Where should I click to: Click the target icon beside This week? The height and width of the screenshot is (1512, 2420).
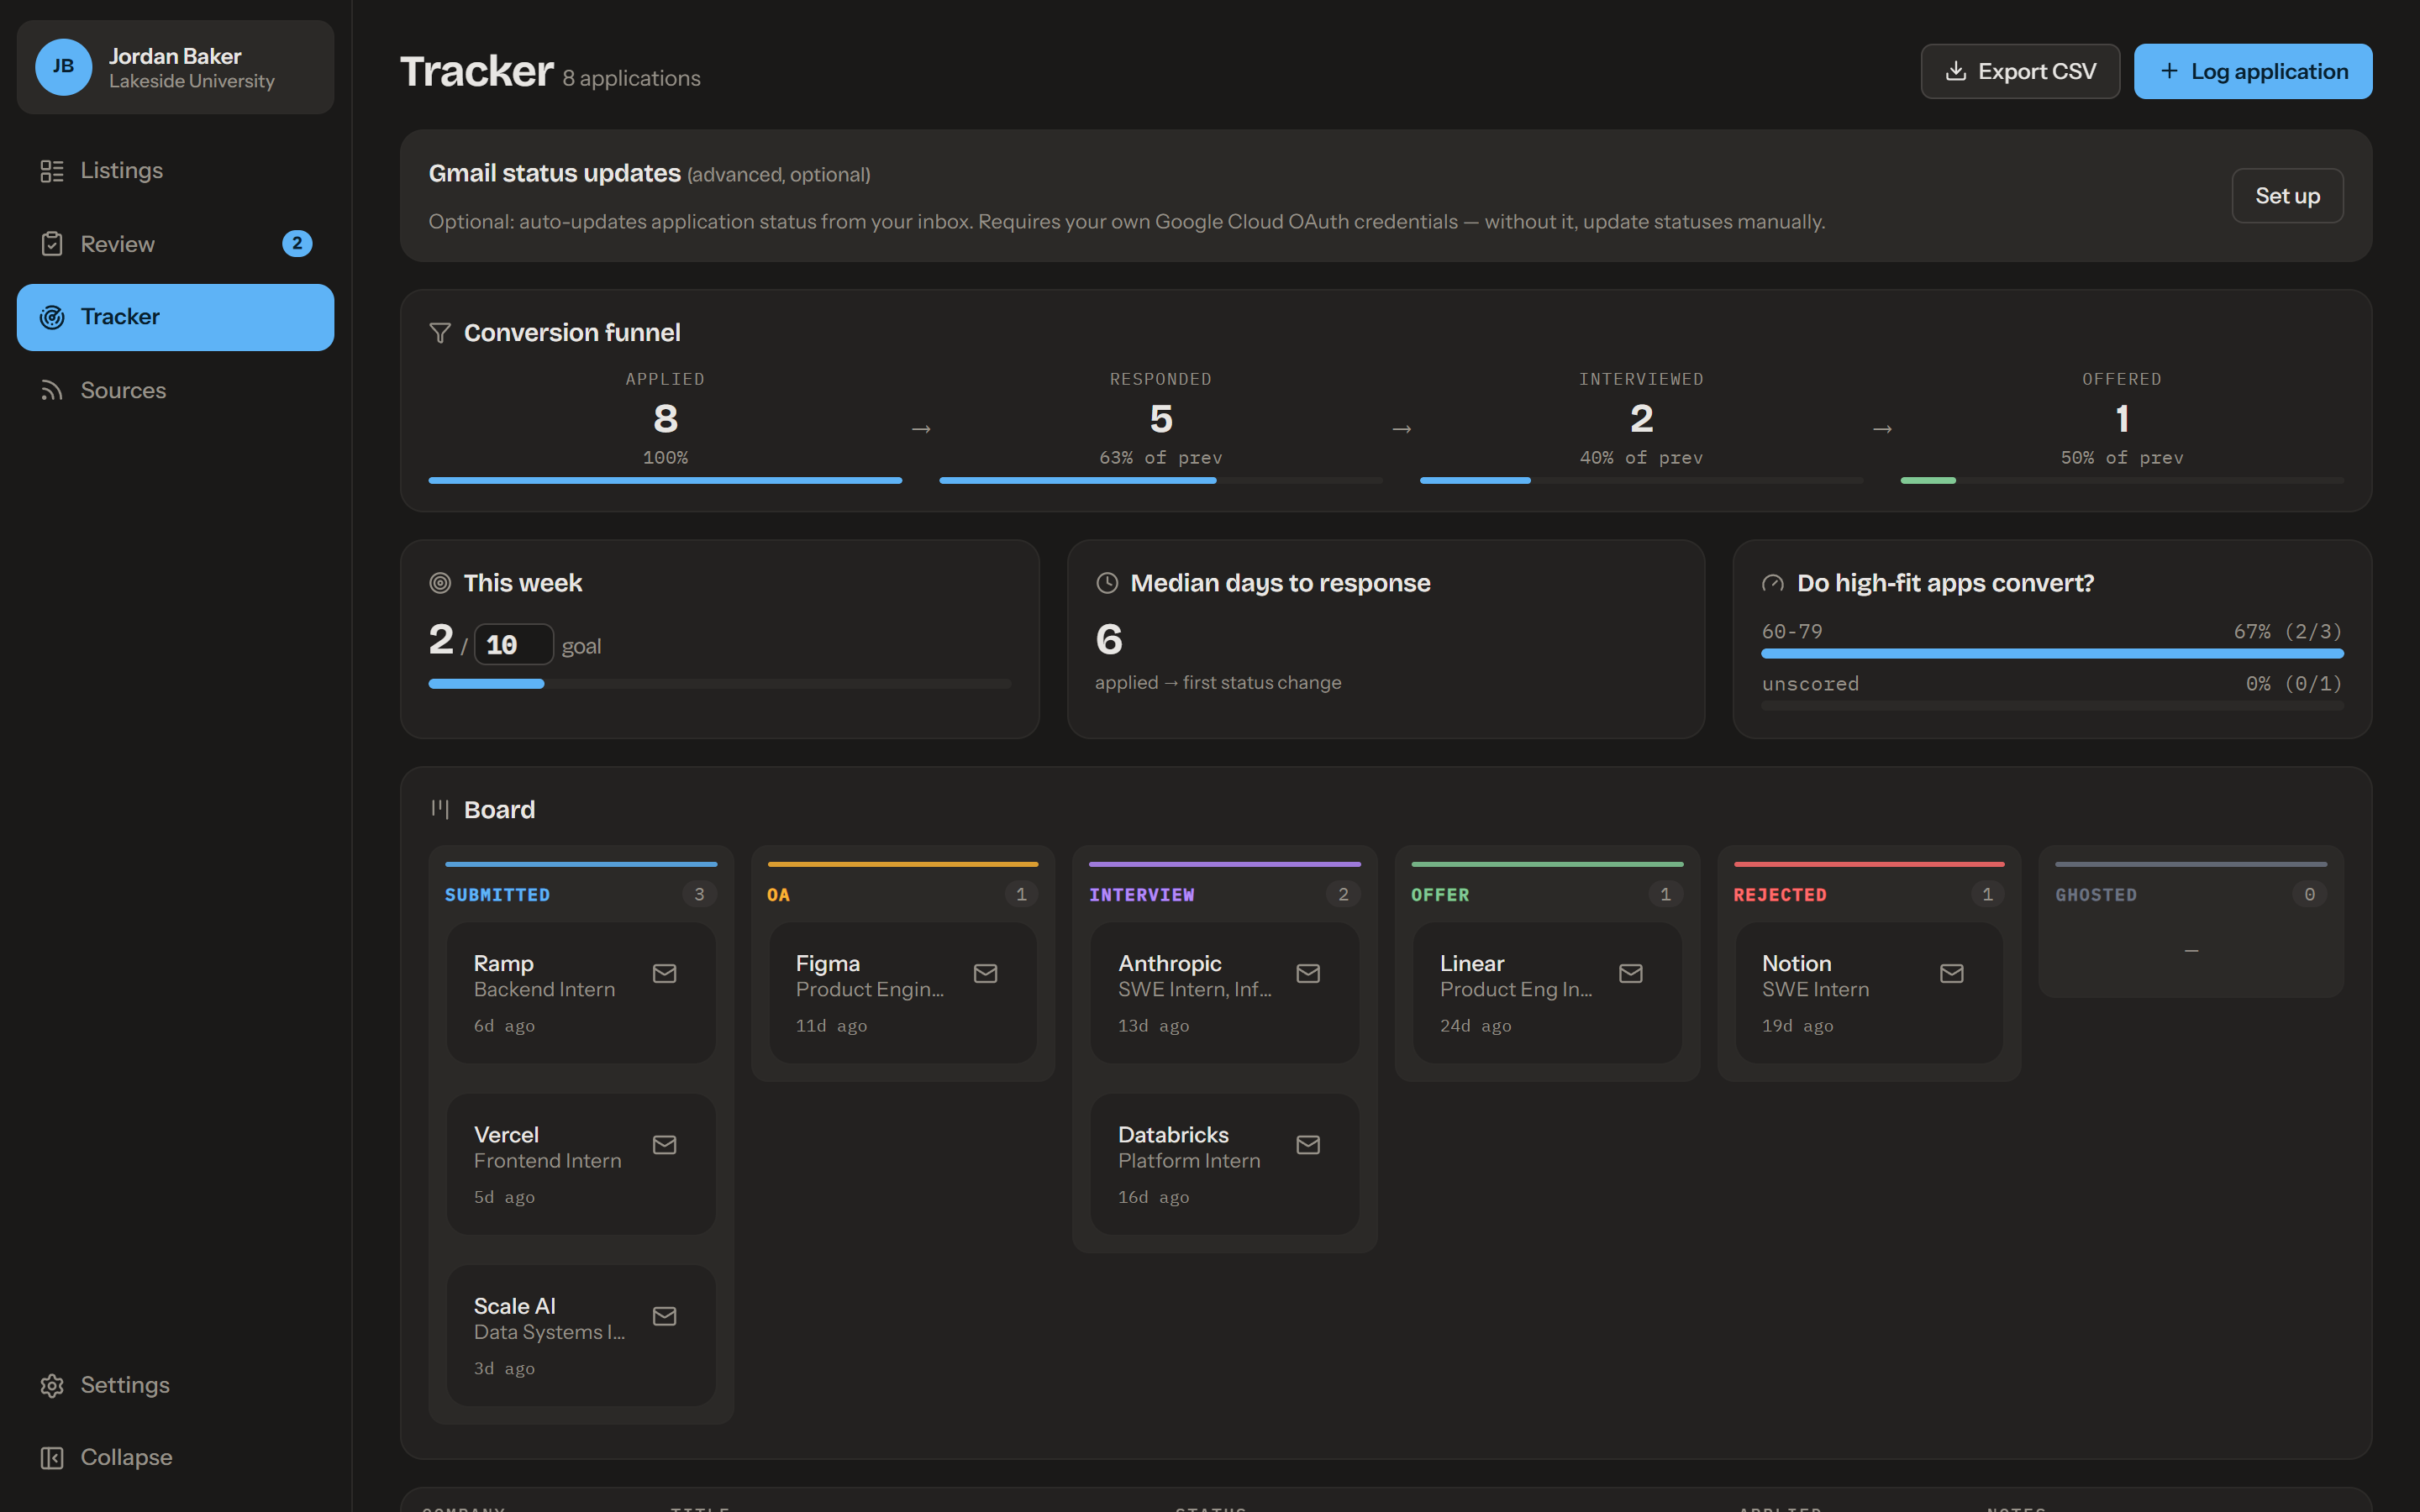click(x=440, y=583)
